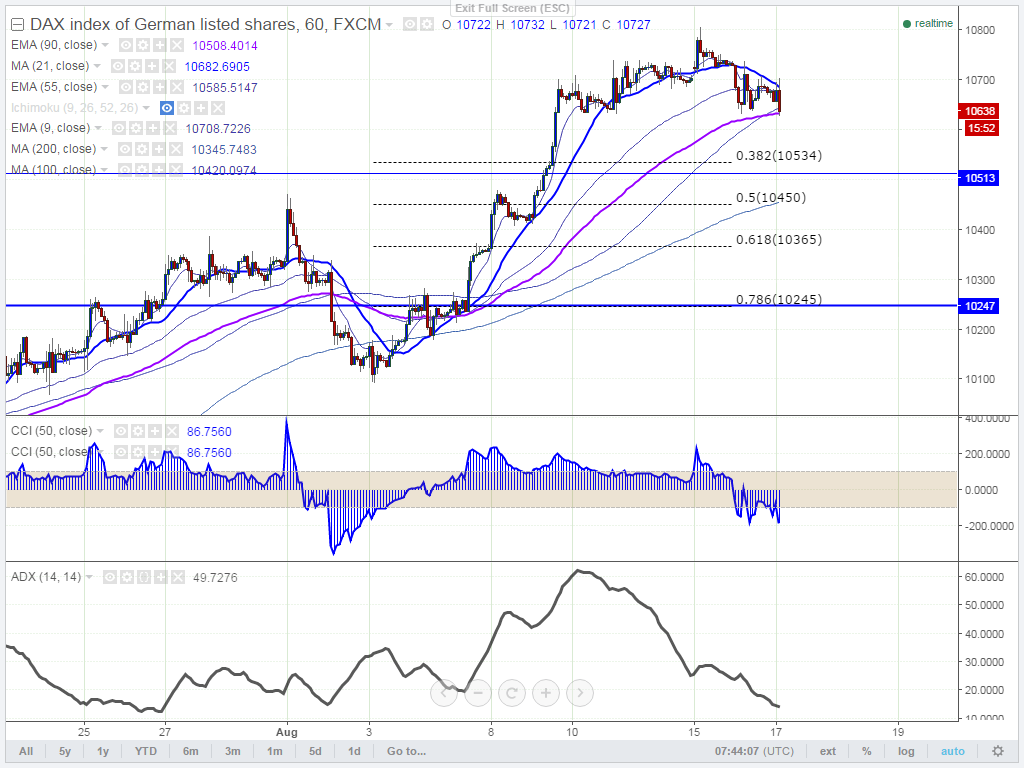Image resolution: width=1024 pixels, height=768 pixels.
Task: Select the 6m time range
Action: [191, 751]
